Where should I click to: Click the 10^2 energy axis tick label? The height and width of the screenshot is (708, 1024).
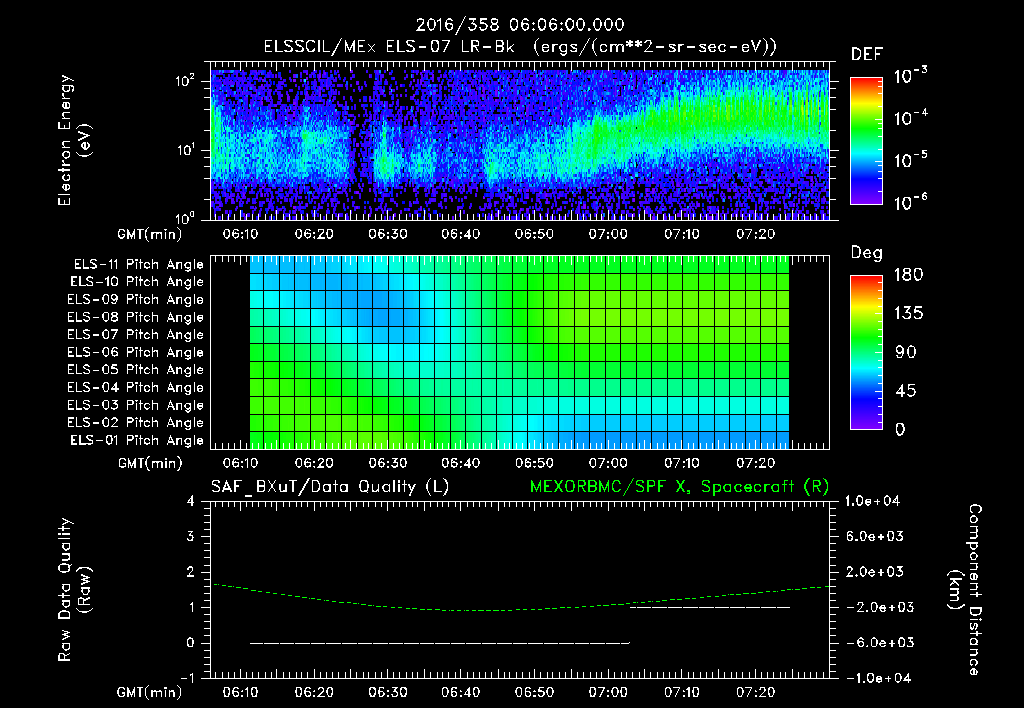click(x=185, y=81)
